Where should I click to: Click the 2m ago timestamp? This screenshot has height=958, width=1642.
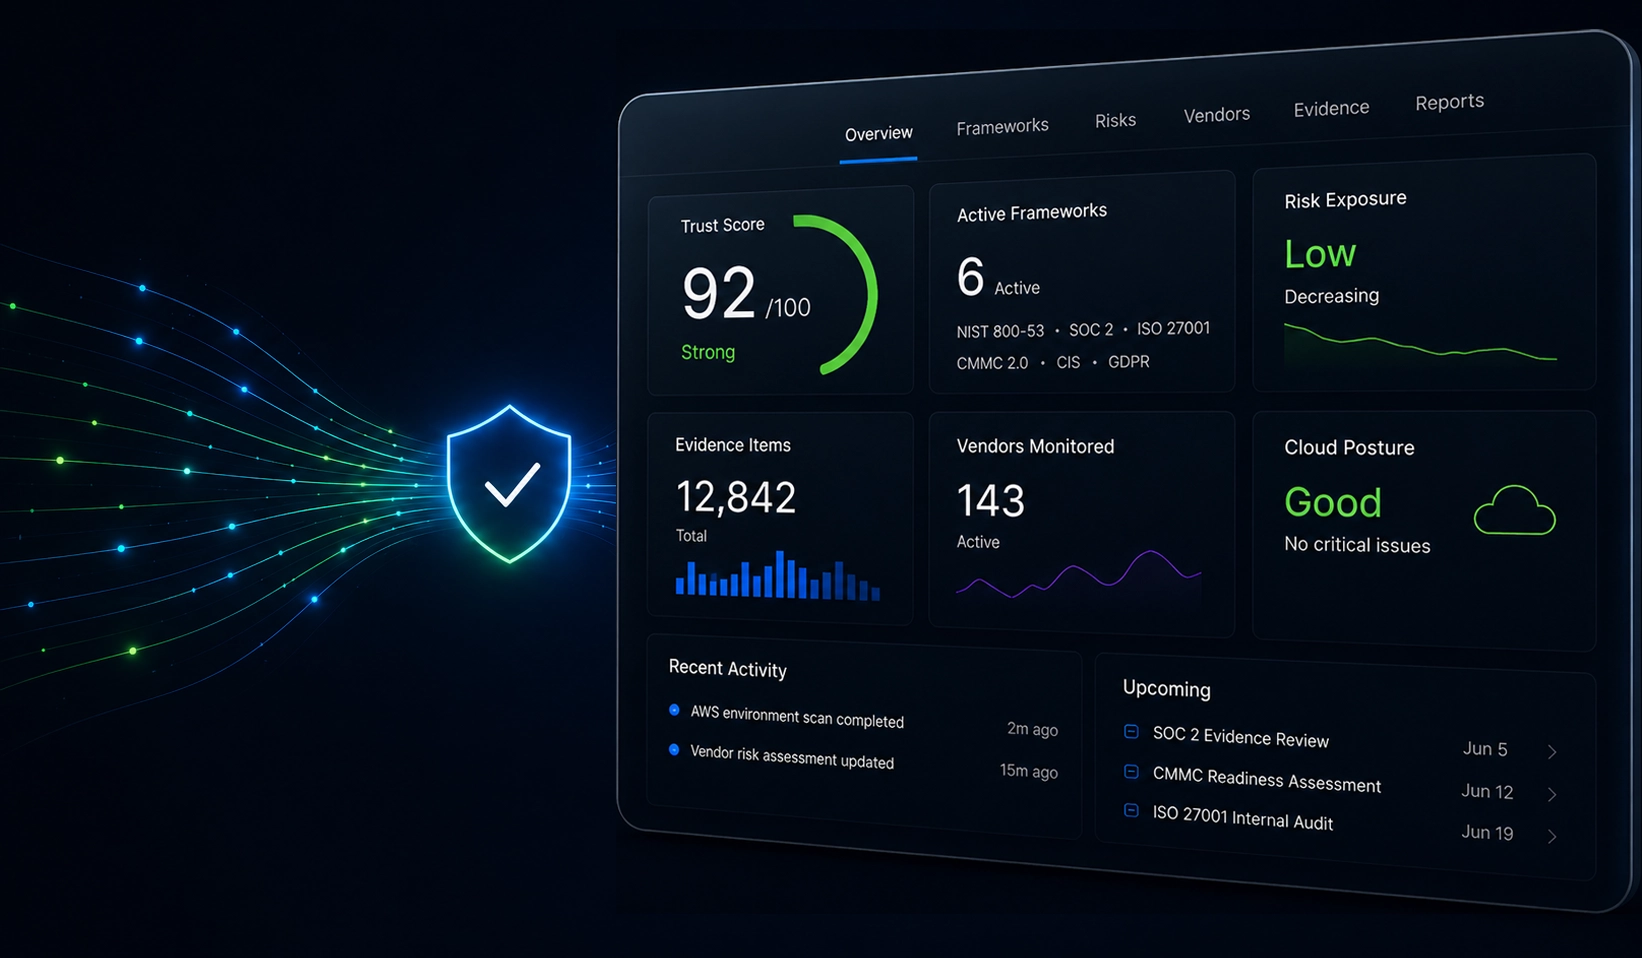point(1032,729)
